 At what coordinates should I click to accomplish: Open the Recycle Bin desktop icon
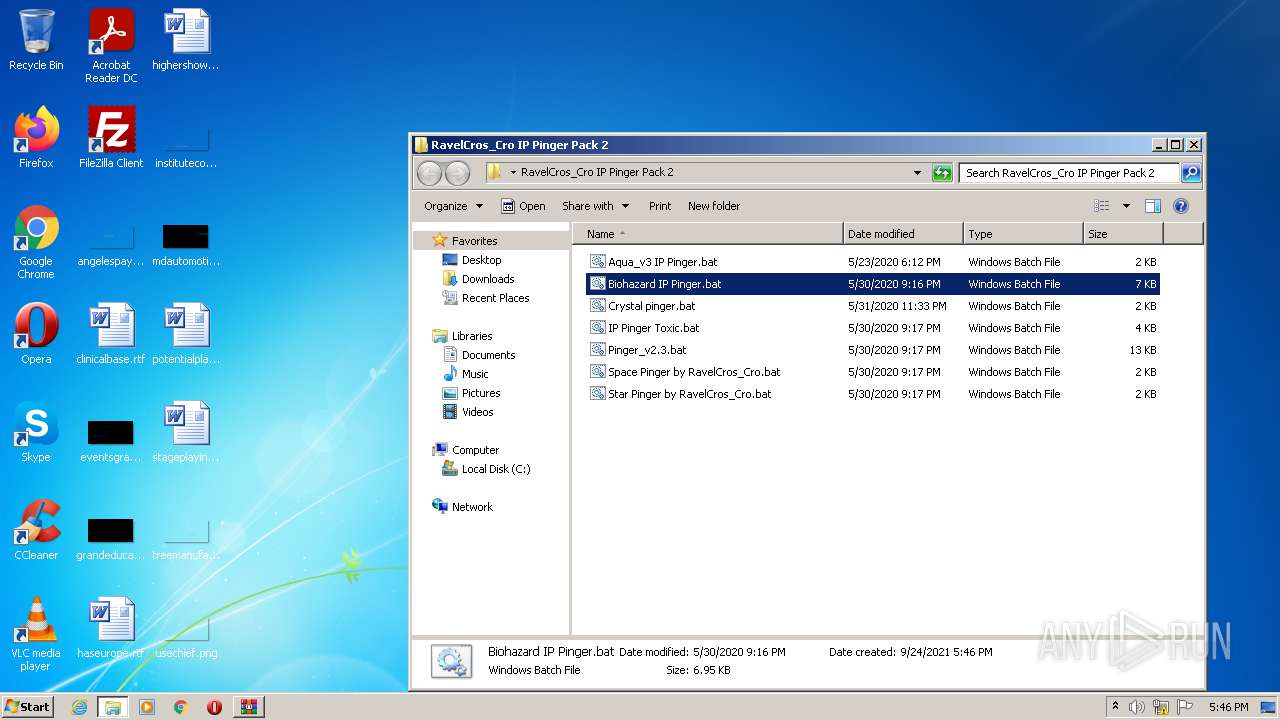[x=36, y=40]
